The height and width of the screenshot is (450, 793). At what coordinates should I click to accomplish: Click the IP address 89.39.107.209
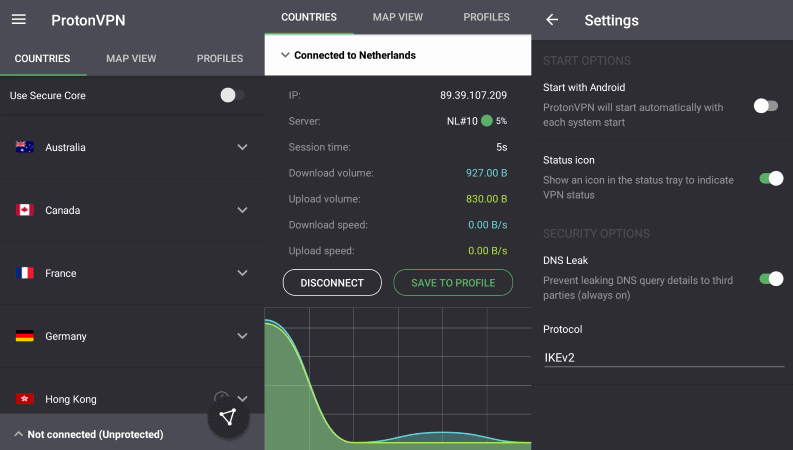(x=473, y=95)
